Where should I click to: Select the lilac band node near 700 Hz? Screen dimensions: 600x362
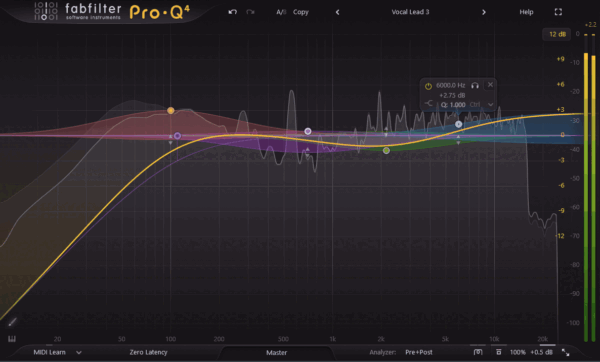(308, 131)
